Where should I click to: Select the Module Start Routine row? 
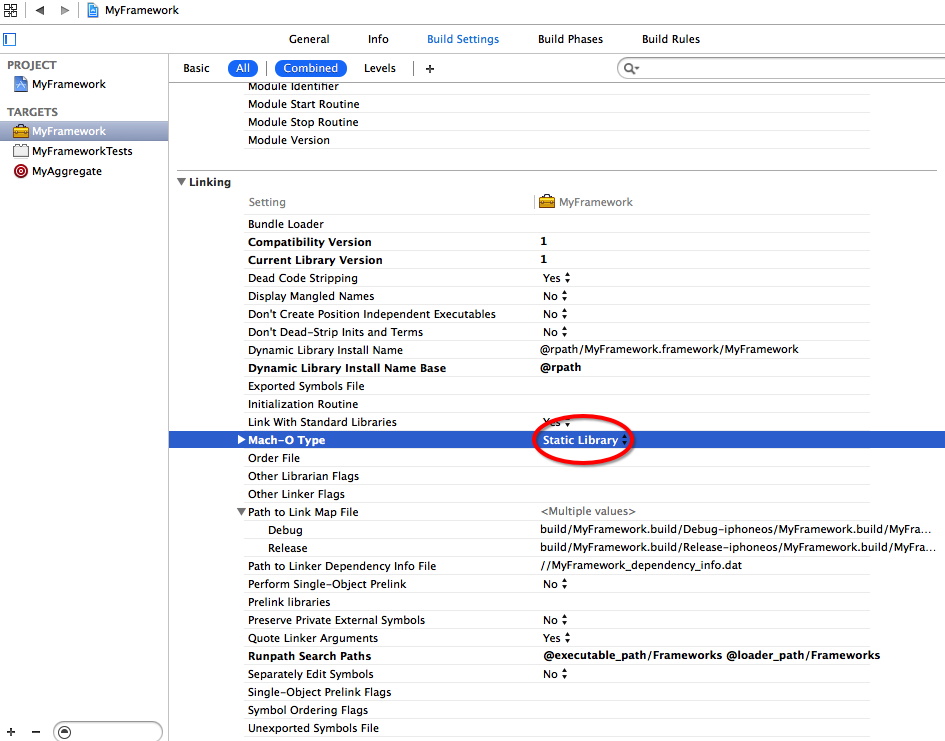pos(558,104)
